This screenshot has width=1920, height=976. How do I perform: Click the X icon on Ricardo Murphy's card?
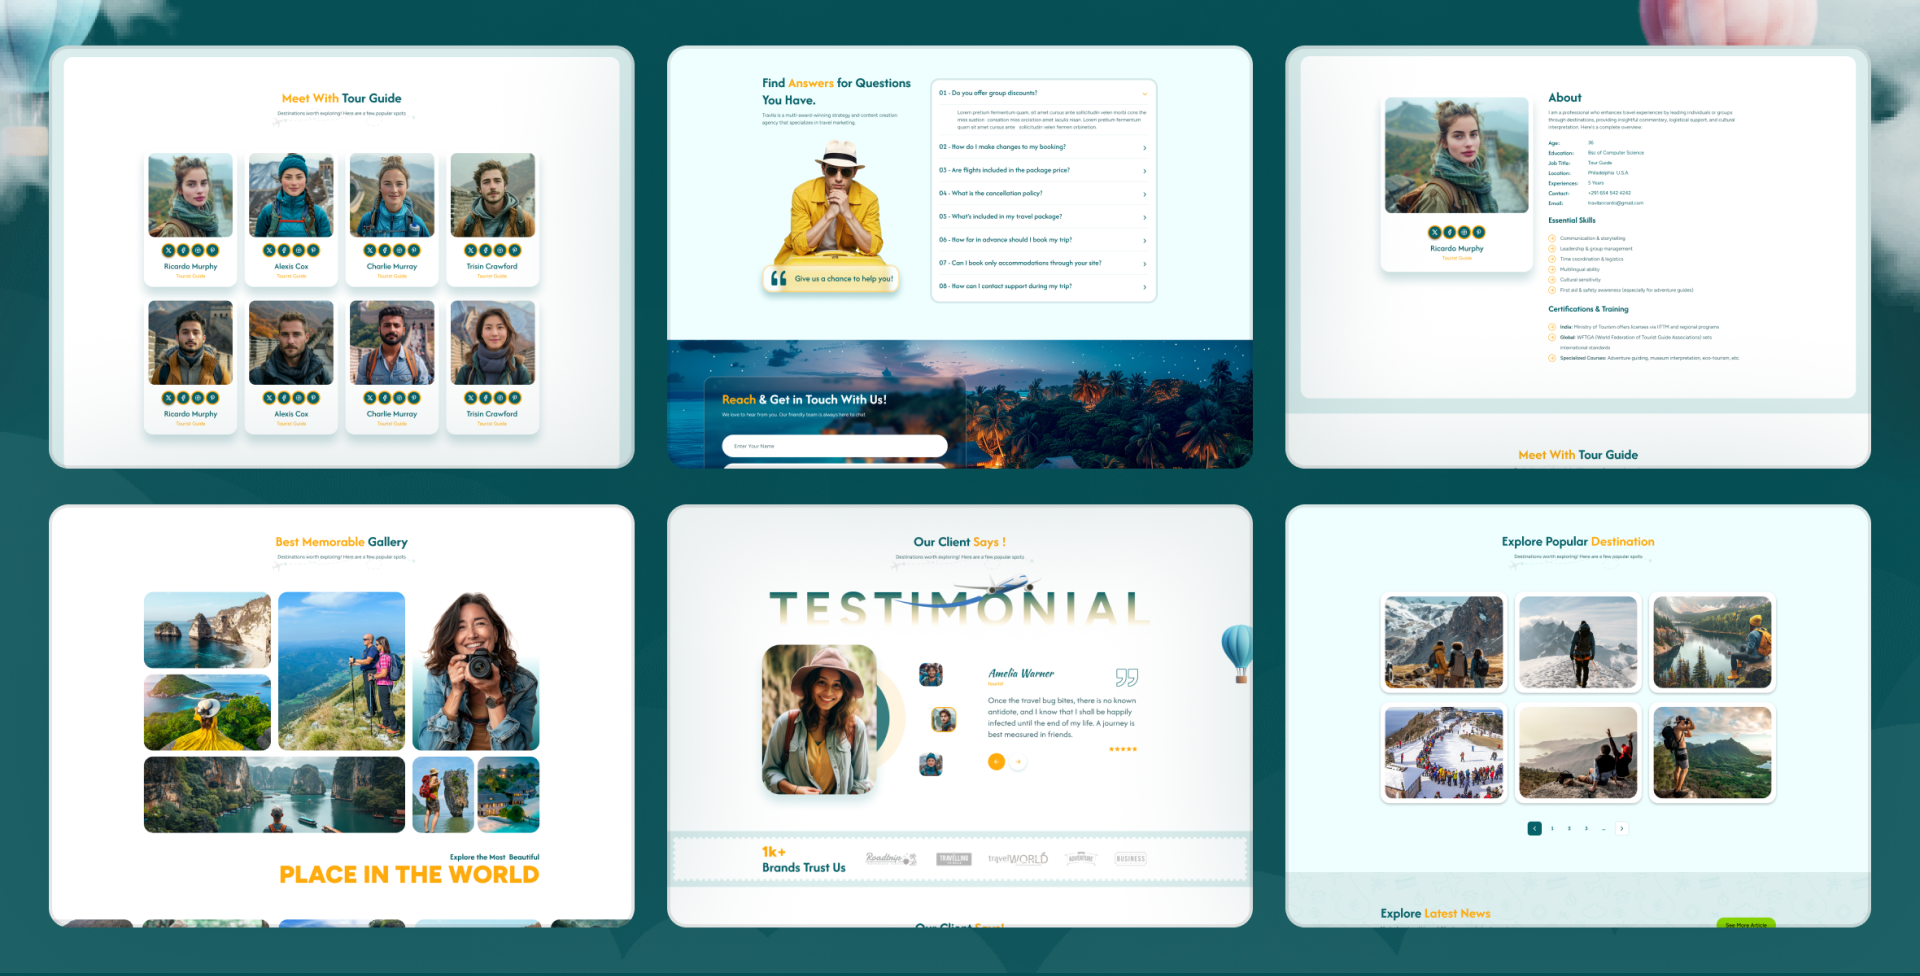pos(168,249)
